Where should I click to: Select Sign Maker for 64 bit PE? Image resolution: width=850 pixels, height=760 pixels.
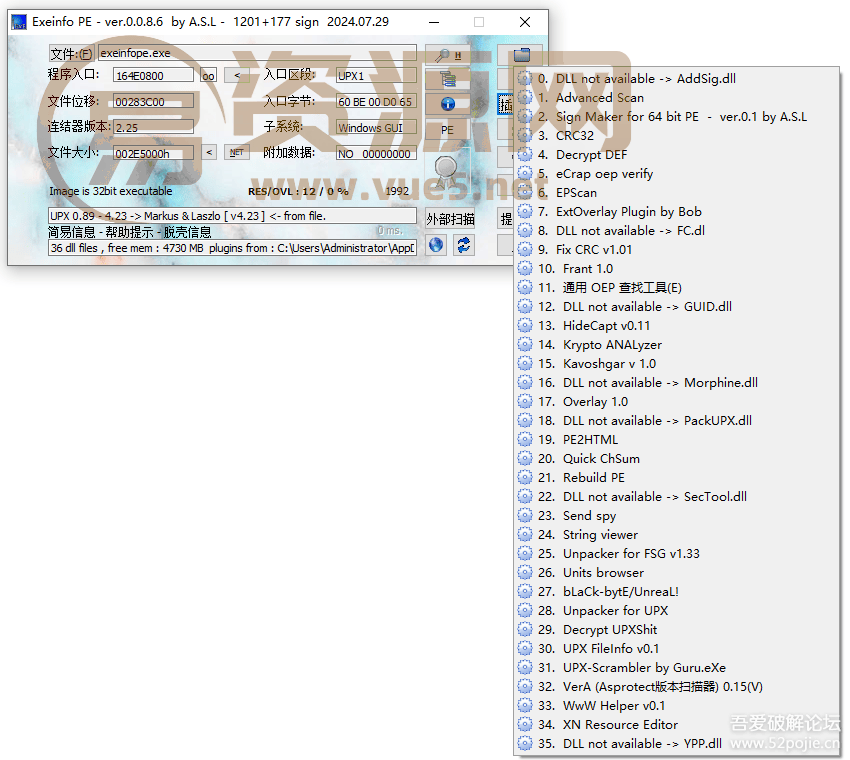676,117
